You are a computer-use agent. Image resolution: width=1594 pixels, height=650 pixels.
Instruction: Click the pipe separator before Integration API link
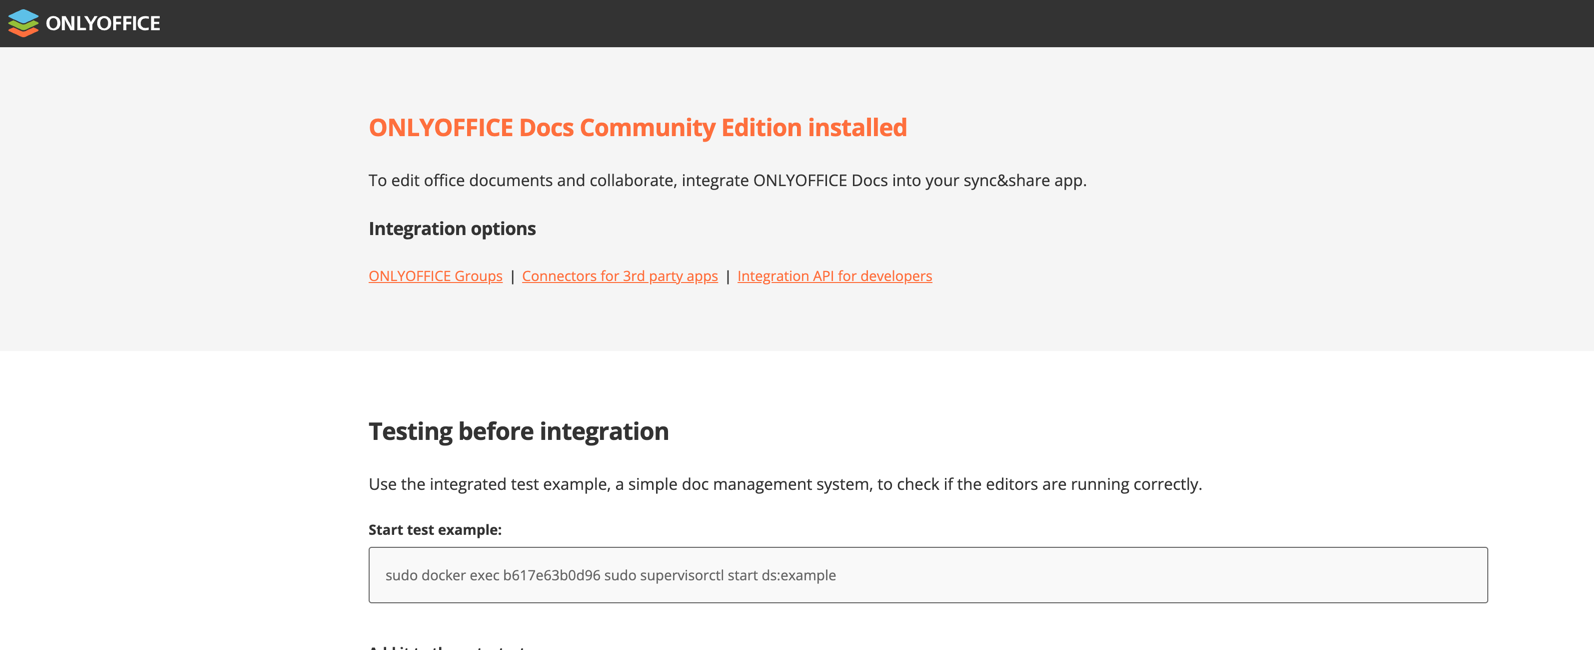click(728, 276)
